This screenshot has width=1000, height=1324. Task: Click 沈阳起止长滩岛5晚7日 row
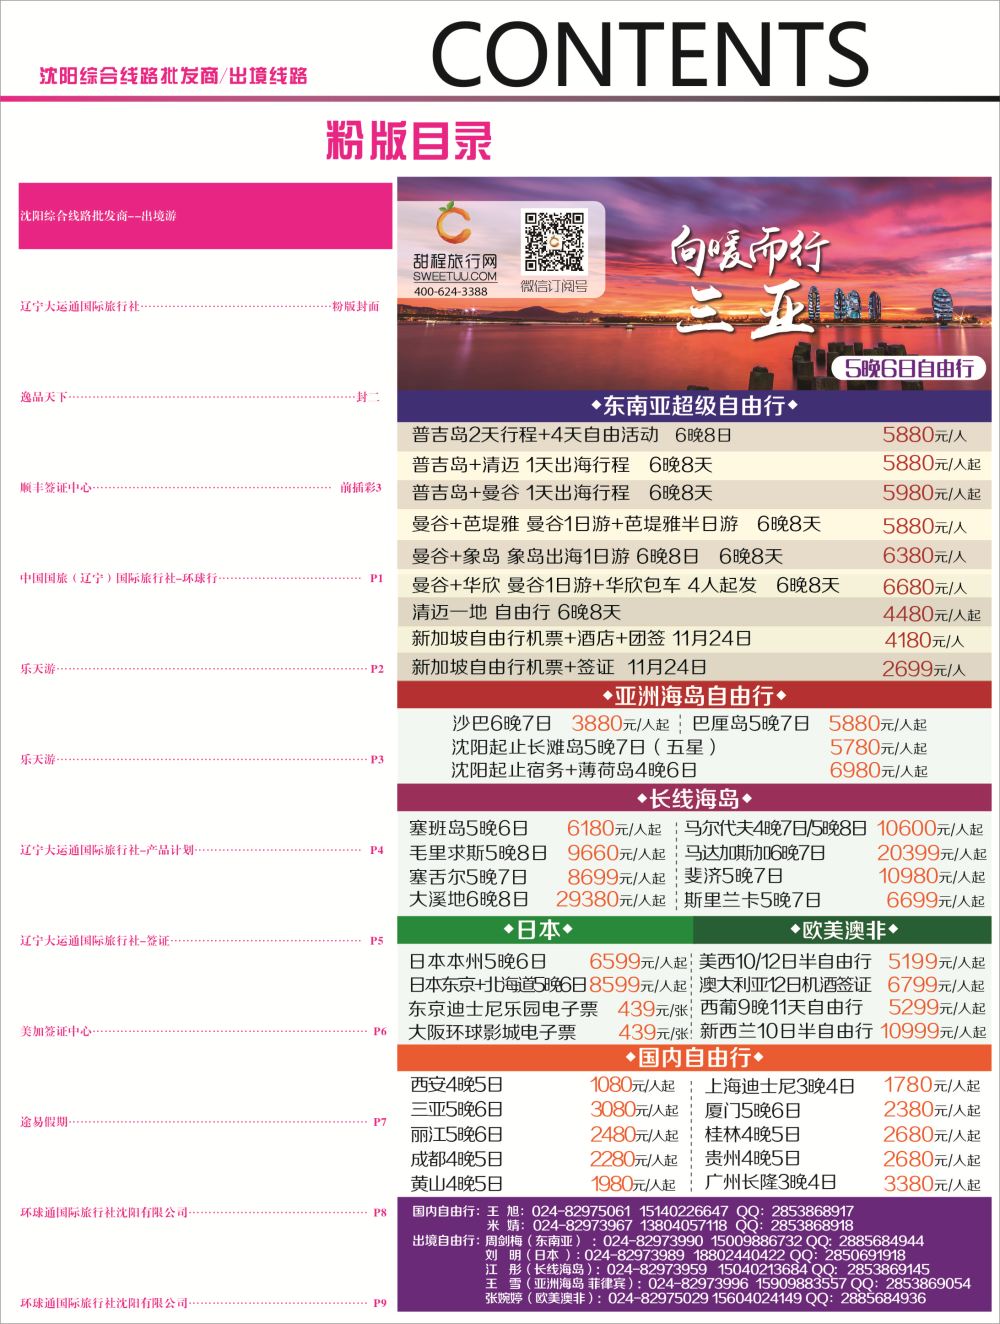pos(689,747)
